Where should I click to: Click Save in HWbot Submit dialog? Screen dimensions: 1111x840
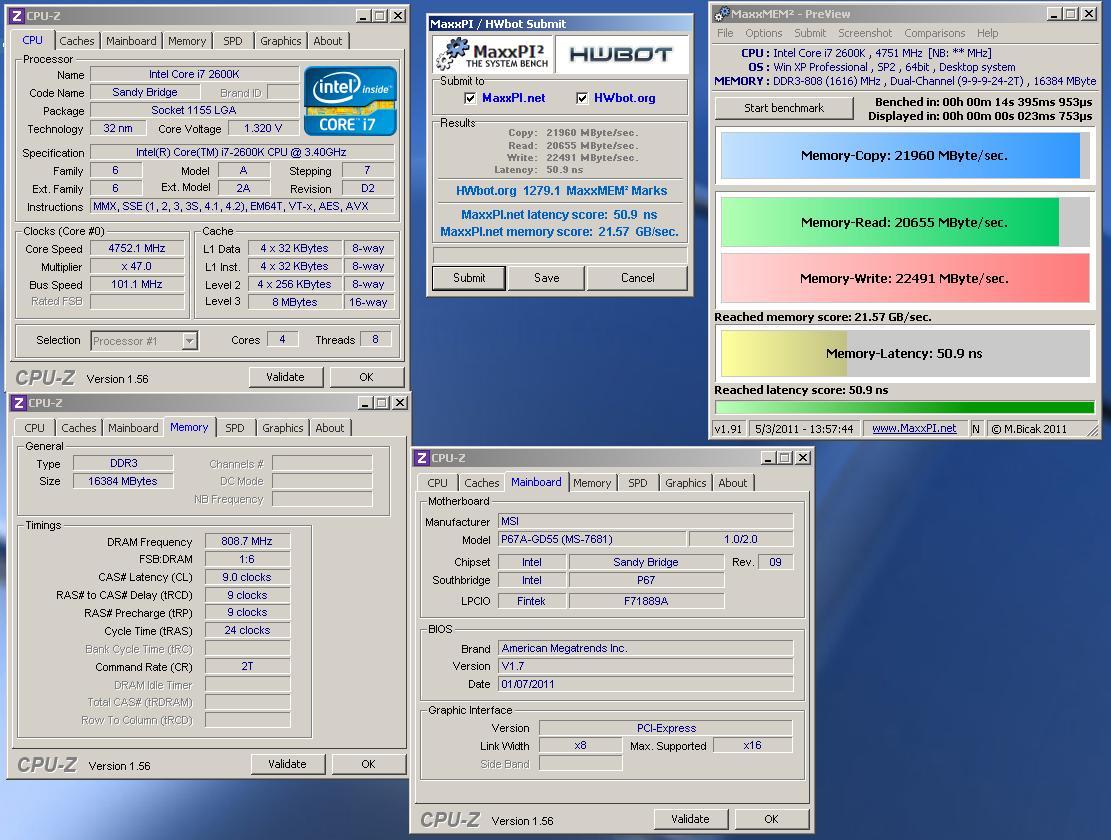click(x=546, y=278)
